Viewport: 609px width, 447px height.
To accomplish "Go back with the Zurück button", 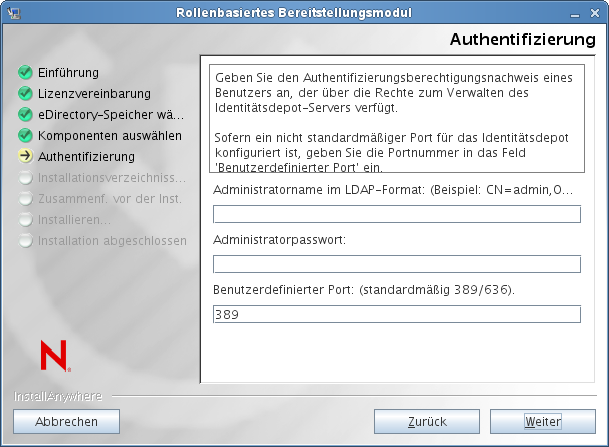I will coord(427,421).
